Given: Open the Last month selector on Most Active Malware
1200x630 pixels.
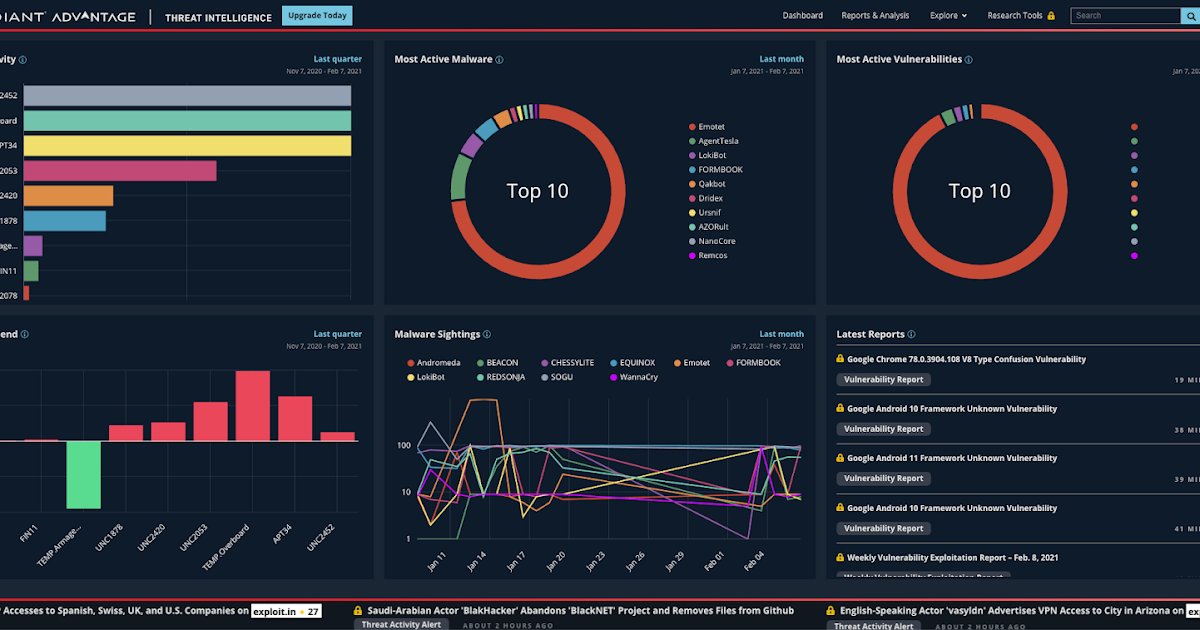Looking at the screenshot, I should click(x=781, y=59).
